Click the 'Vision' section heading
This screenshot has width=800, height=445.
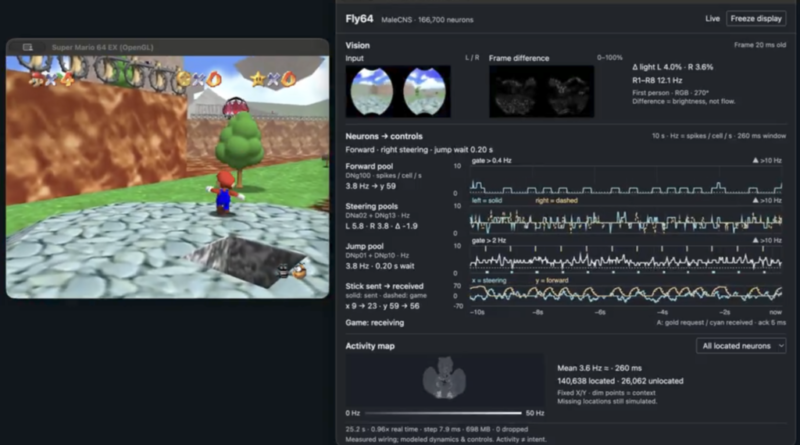(x=358, y=45)
